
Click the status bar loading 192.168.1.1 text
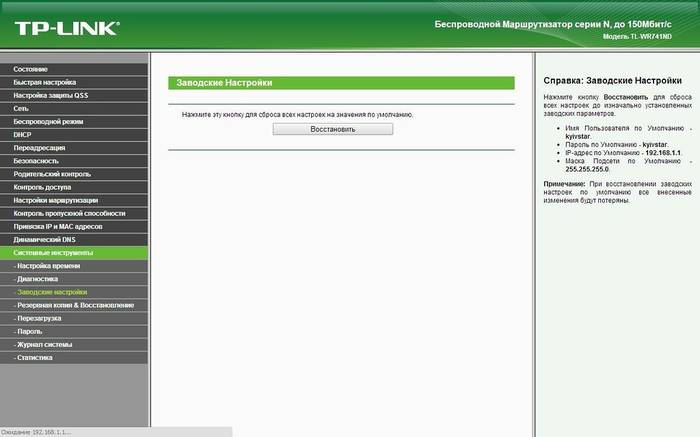pos(36,432)
